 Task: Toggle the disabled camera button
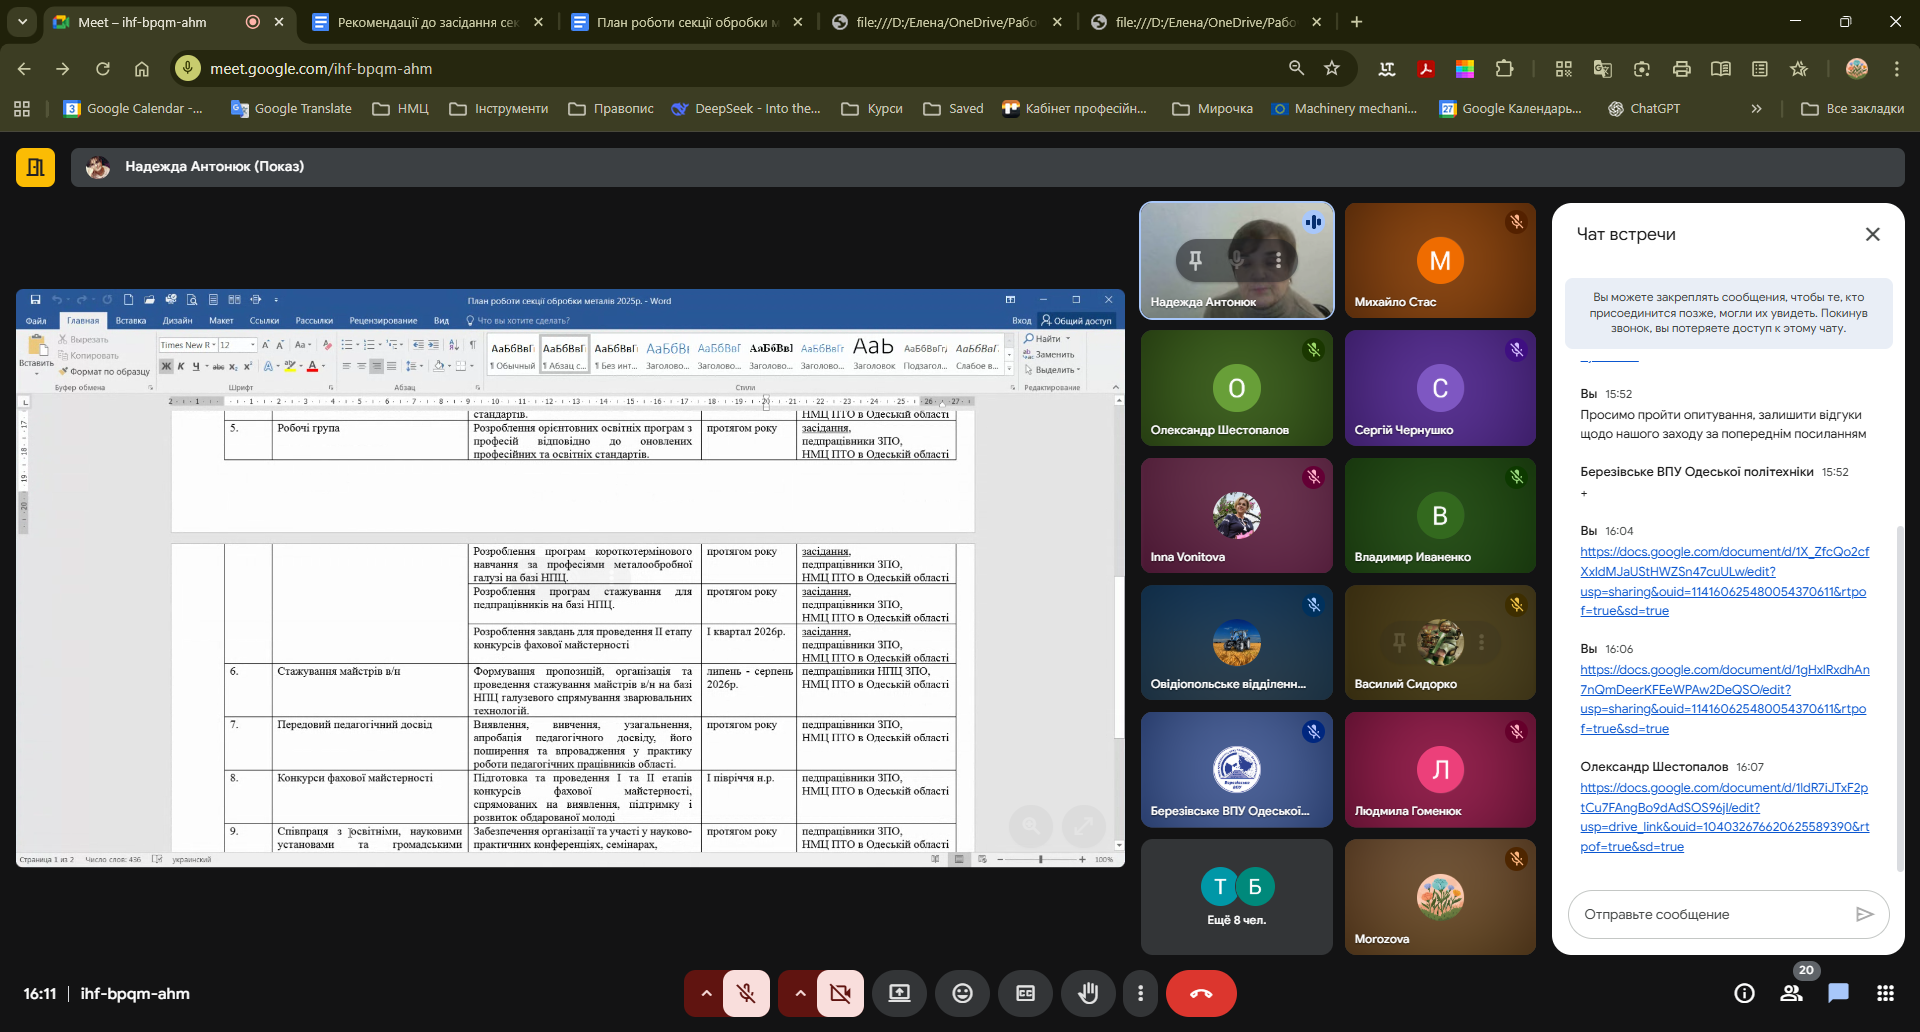[840, 993]
